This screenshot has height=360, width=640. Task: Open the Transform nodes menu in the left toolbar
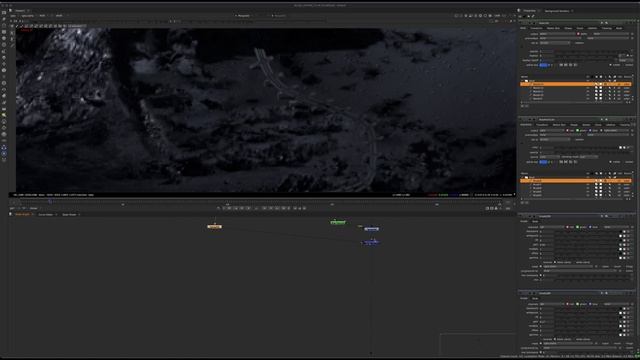point(4,64)
